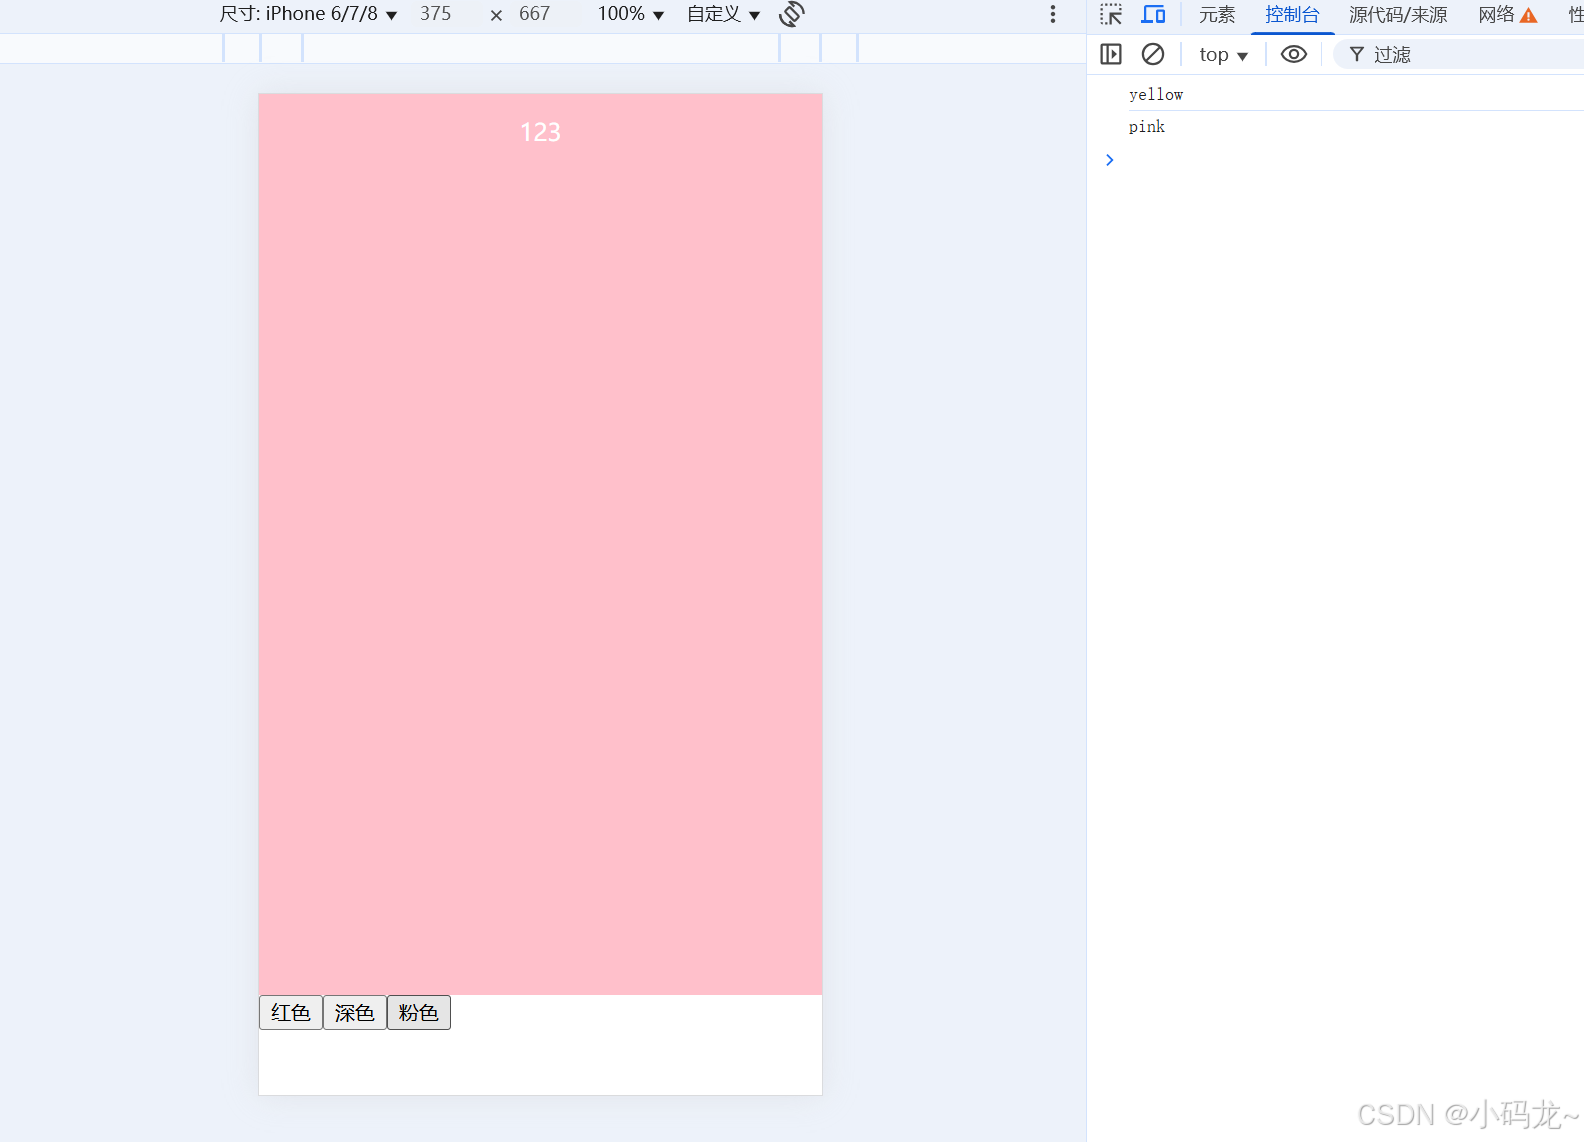Viewport: 1584px width, 1142px height.
Task: Click the width field showing 375
Action: (436, 14)
